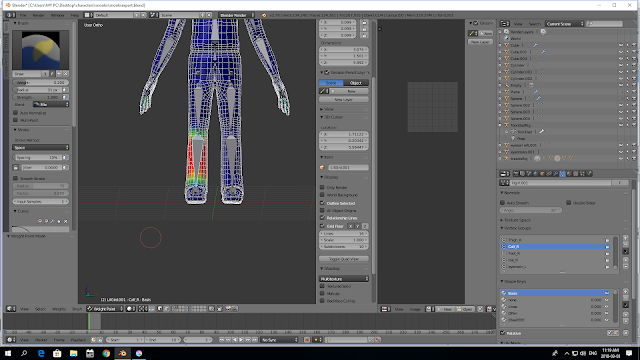Click New Layer in the properties region
Screen dimensions: 640x360
[344, 100]
